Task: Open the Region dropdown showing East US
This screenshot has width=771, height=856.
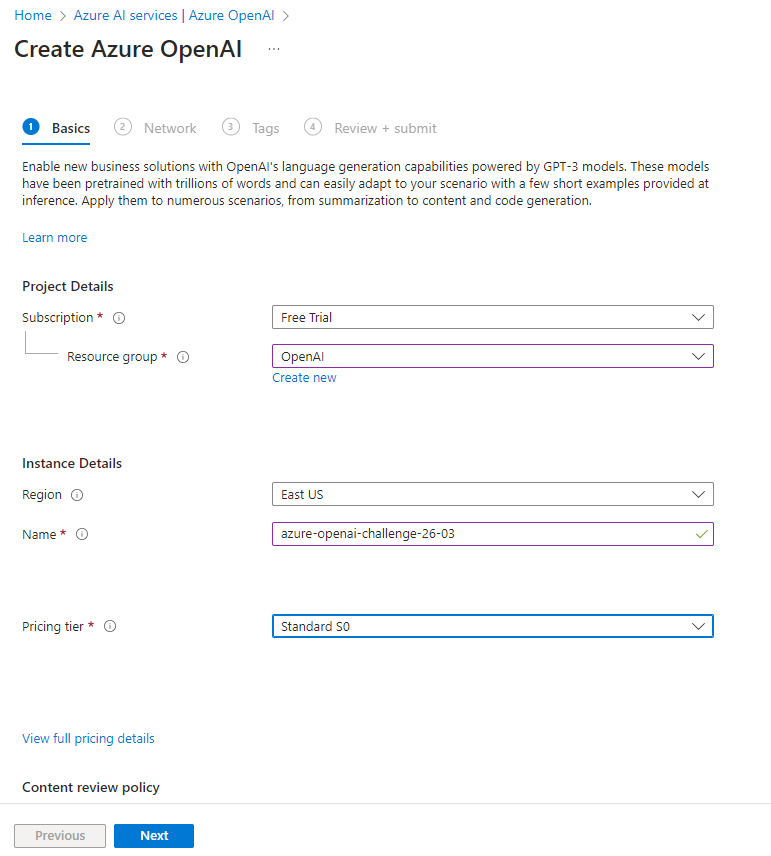Action: click(493, 494)
